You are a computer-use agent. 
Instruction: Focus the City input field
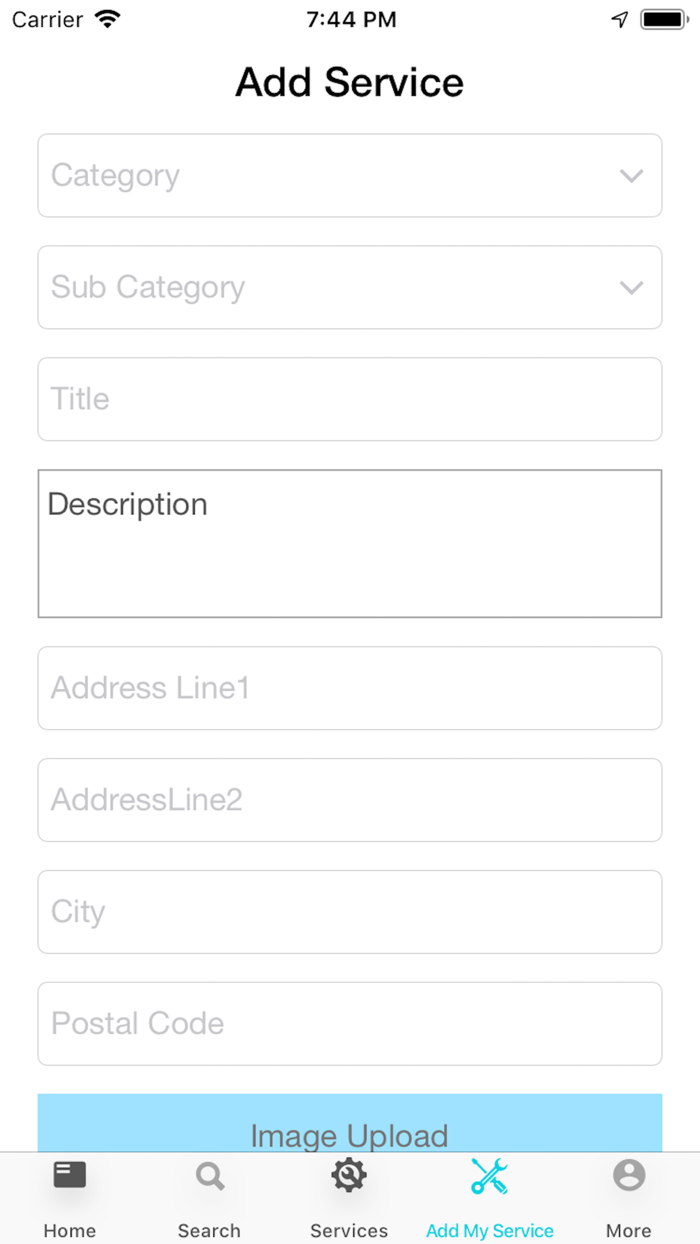(x=350, y=912)
